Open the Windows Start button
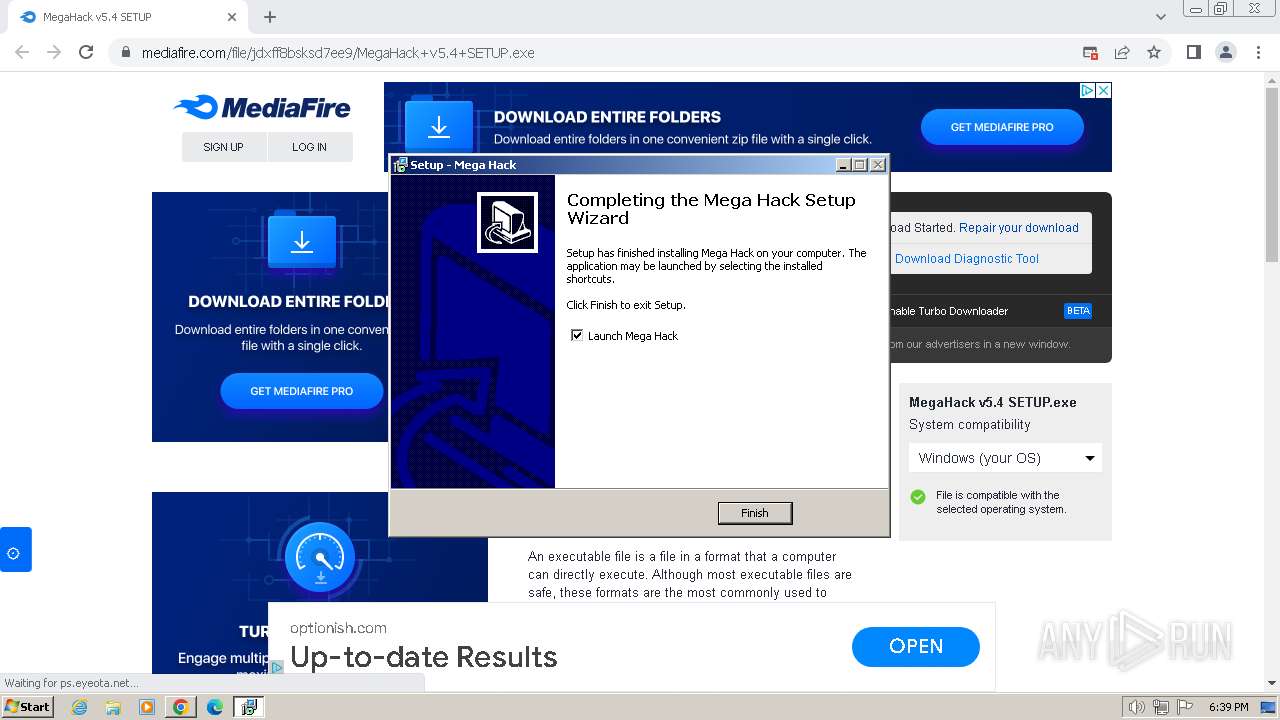The width and height of the screenshot is (1280, 720). pos(28,707)
